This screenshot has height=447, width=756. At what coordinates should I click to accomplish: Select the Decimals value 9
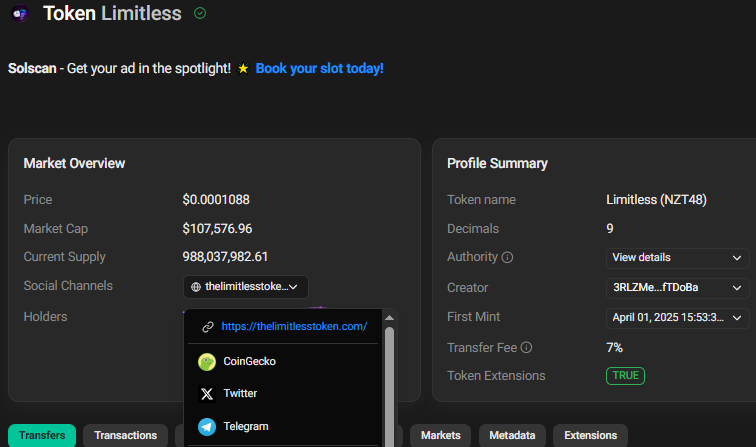pos(610,229)
